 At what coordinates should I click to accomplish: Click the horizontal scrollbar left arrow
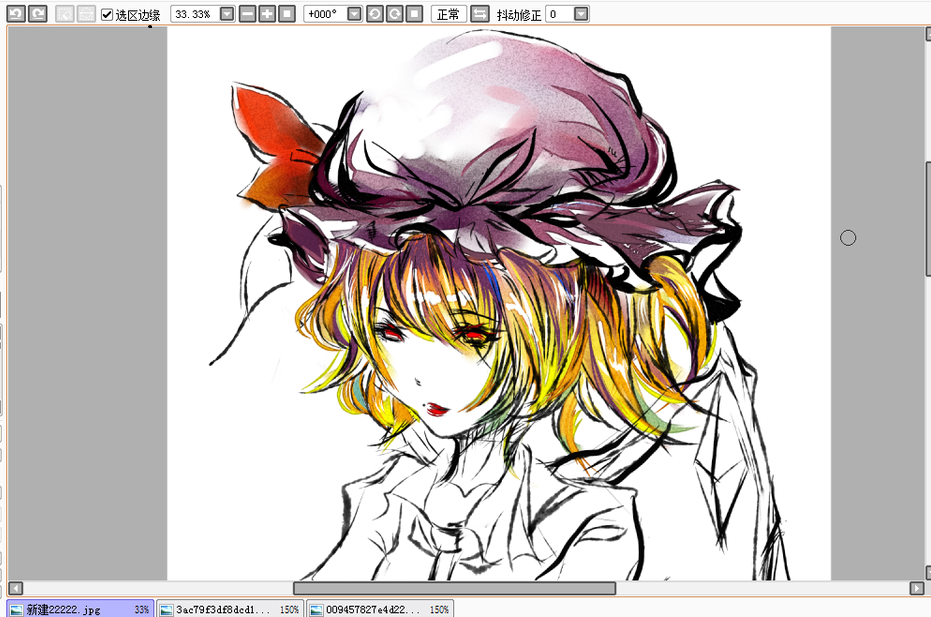[16, 588]
